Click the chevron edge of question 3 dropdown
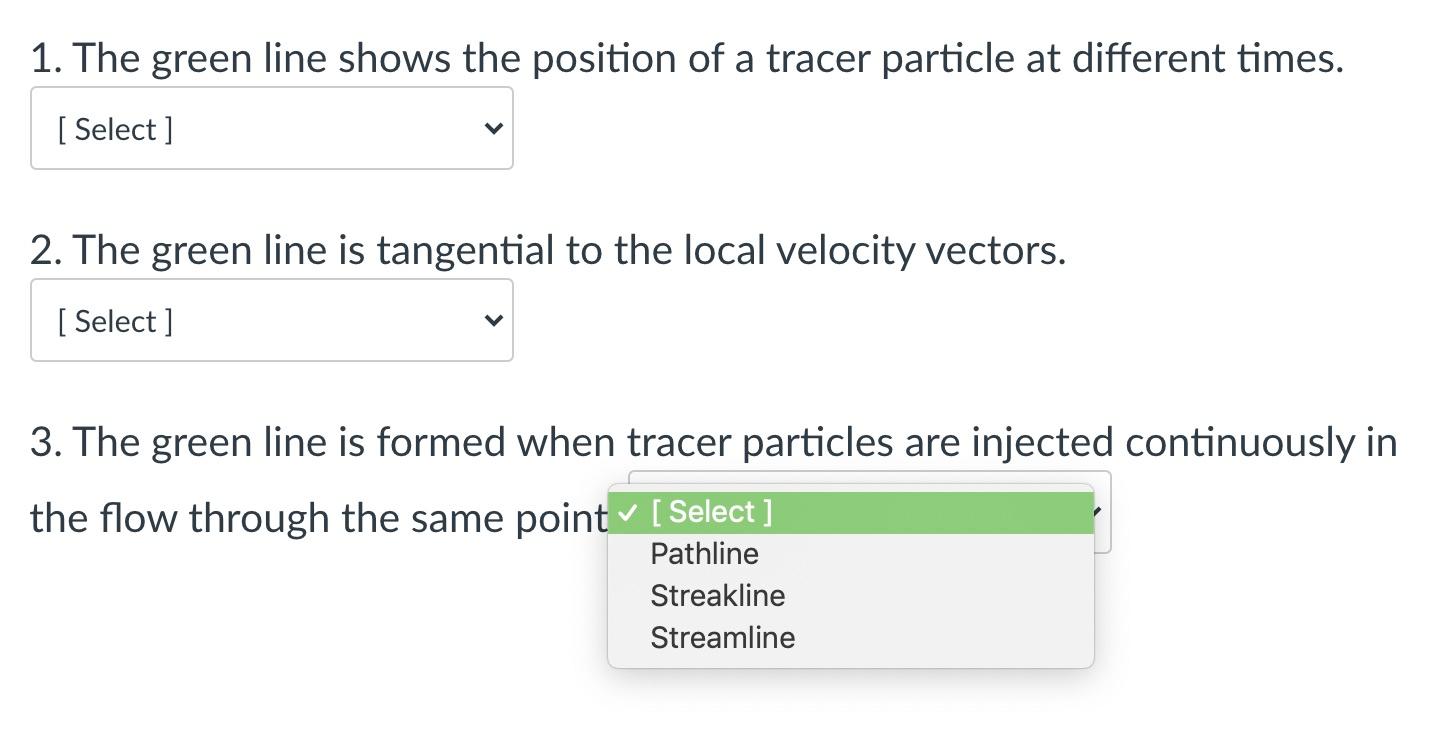 point(1095,513)
